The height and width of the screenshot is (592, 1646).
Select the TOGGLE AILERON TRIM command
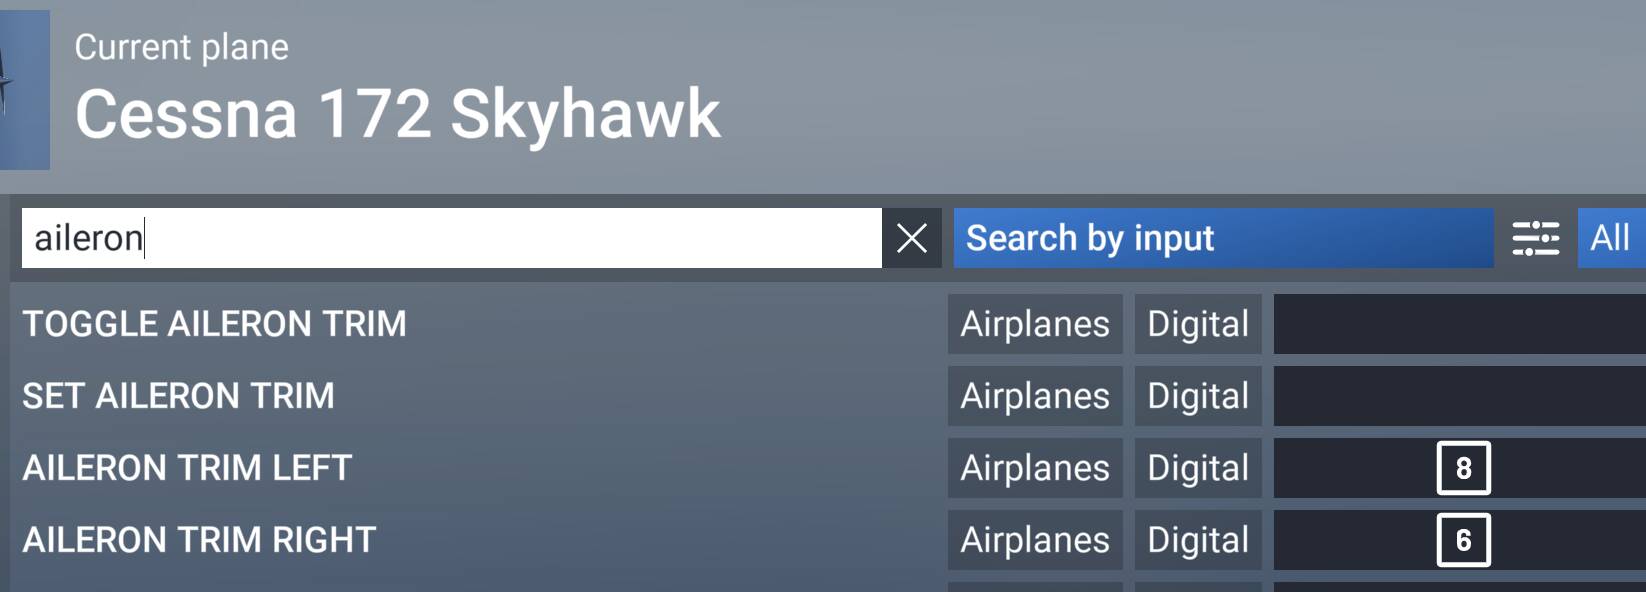click(214, 324)
